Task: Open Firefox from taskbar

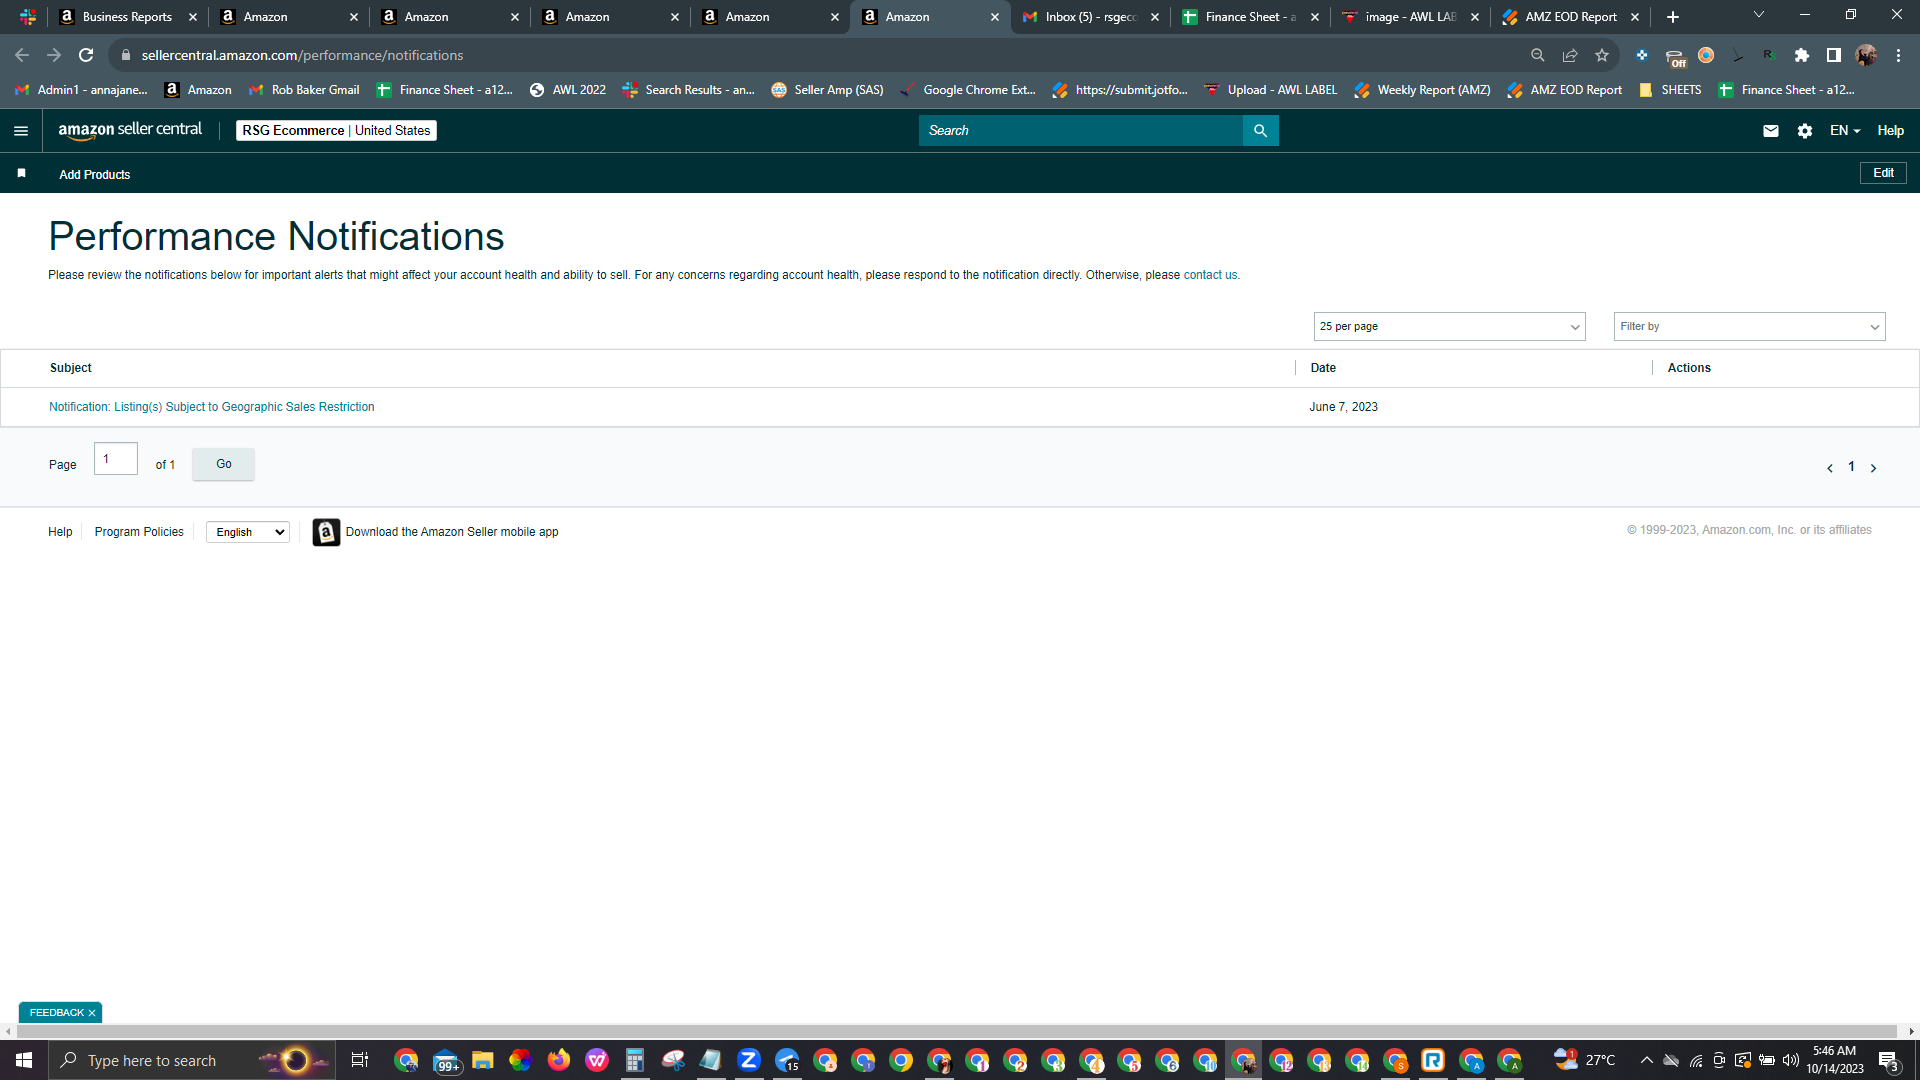Action: point(559,1060)
